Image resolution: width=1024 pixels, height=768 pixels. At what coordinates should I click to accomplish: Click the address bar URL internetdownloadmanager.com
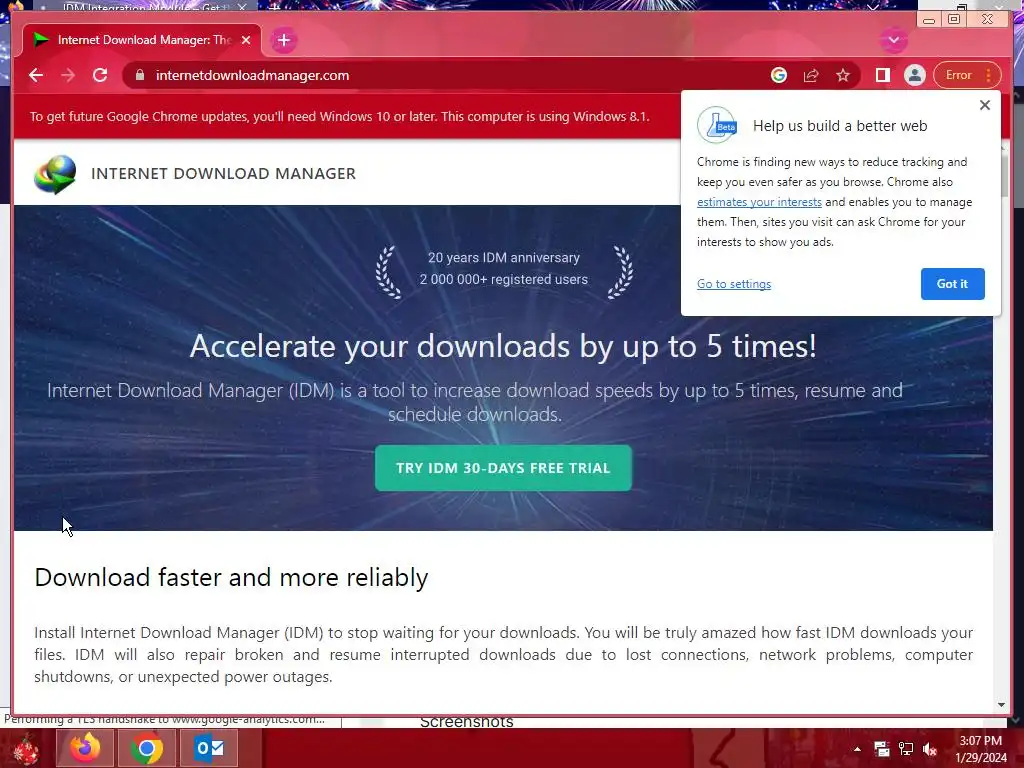pos(252,75)
